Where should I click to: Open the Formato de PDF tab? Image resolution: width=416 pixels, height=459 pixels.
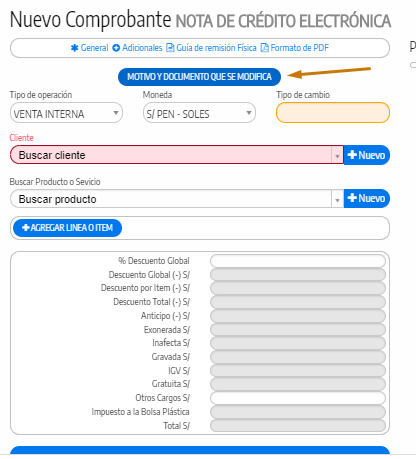pos(295,48)
